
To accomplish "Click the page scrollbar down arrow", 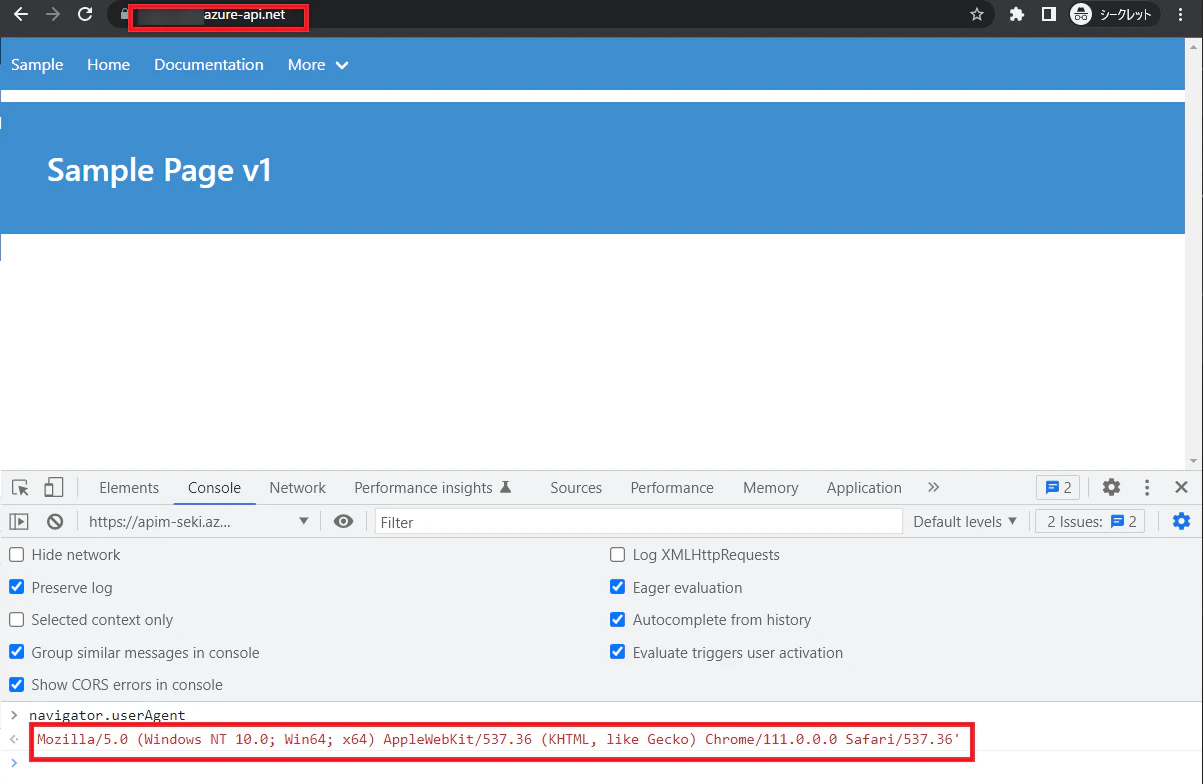I will [1195, 461].
